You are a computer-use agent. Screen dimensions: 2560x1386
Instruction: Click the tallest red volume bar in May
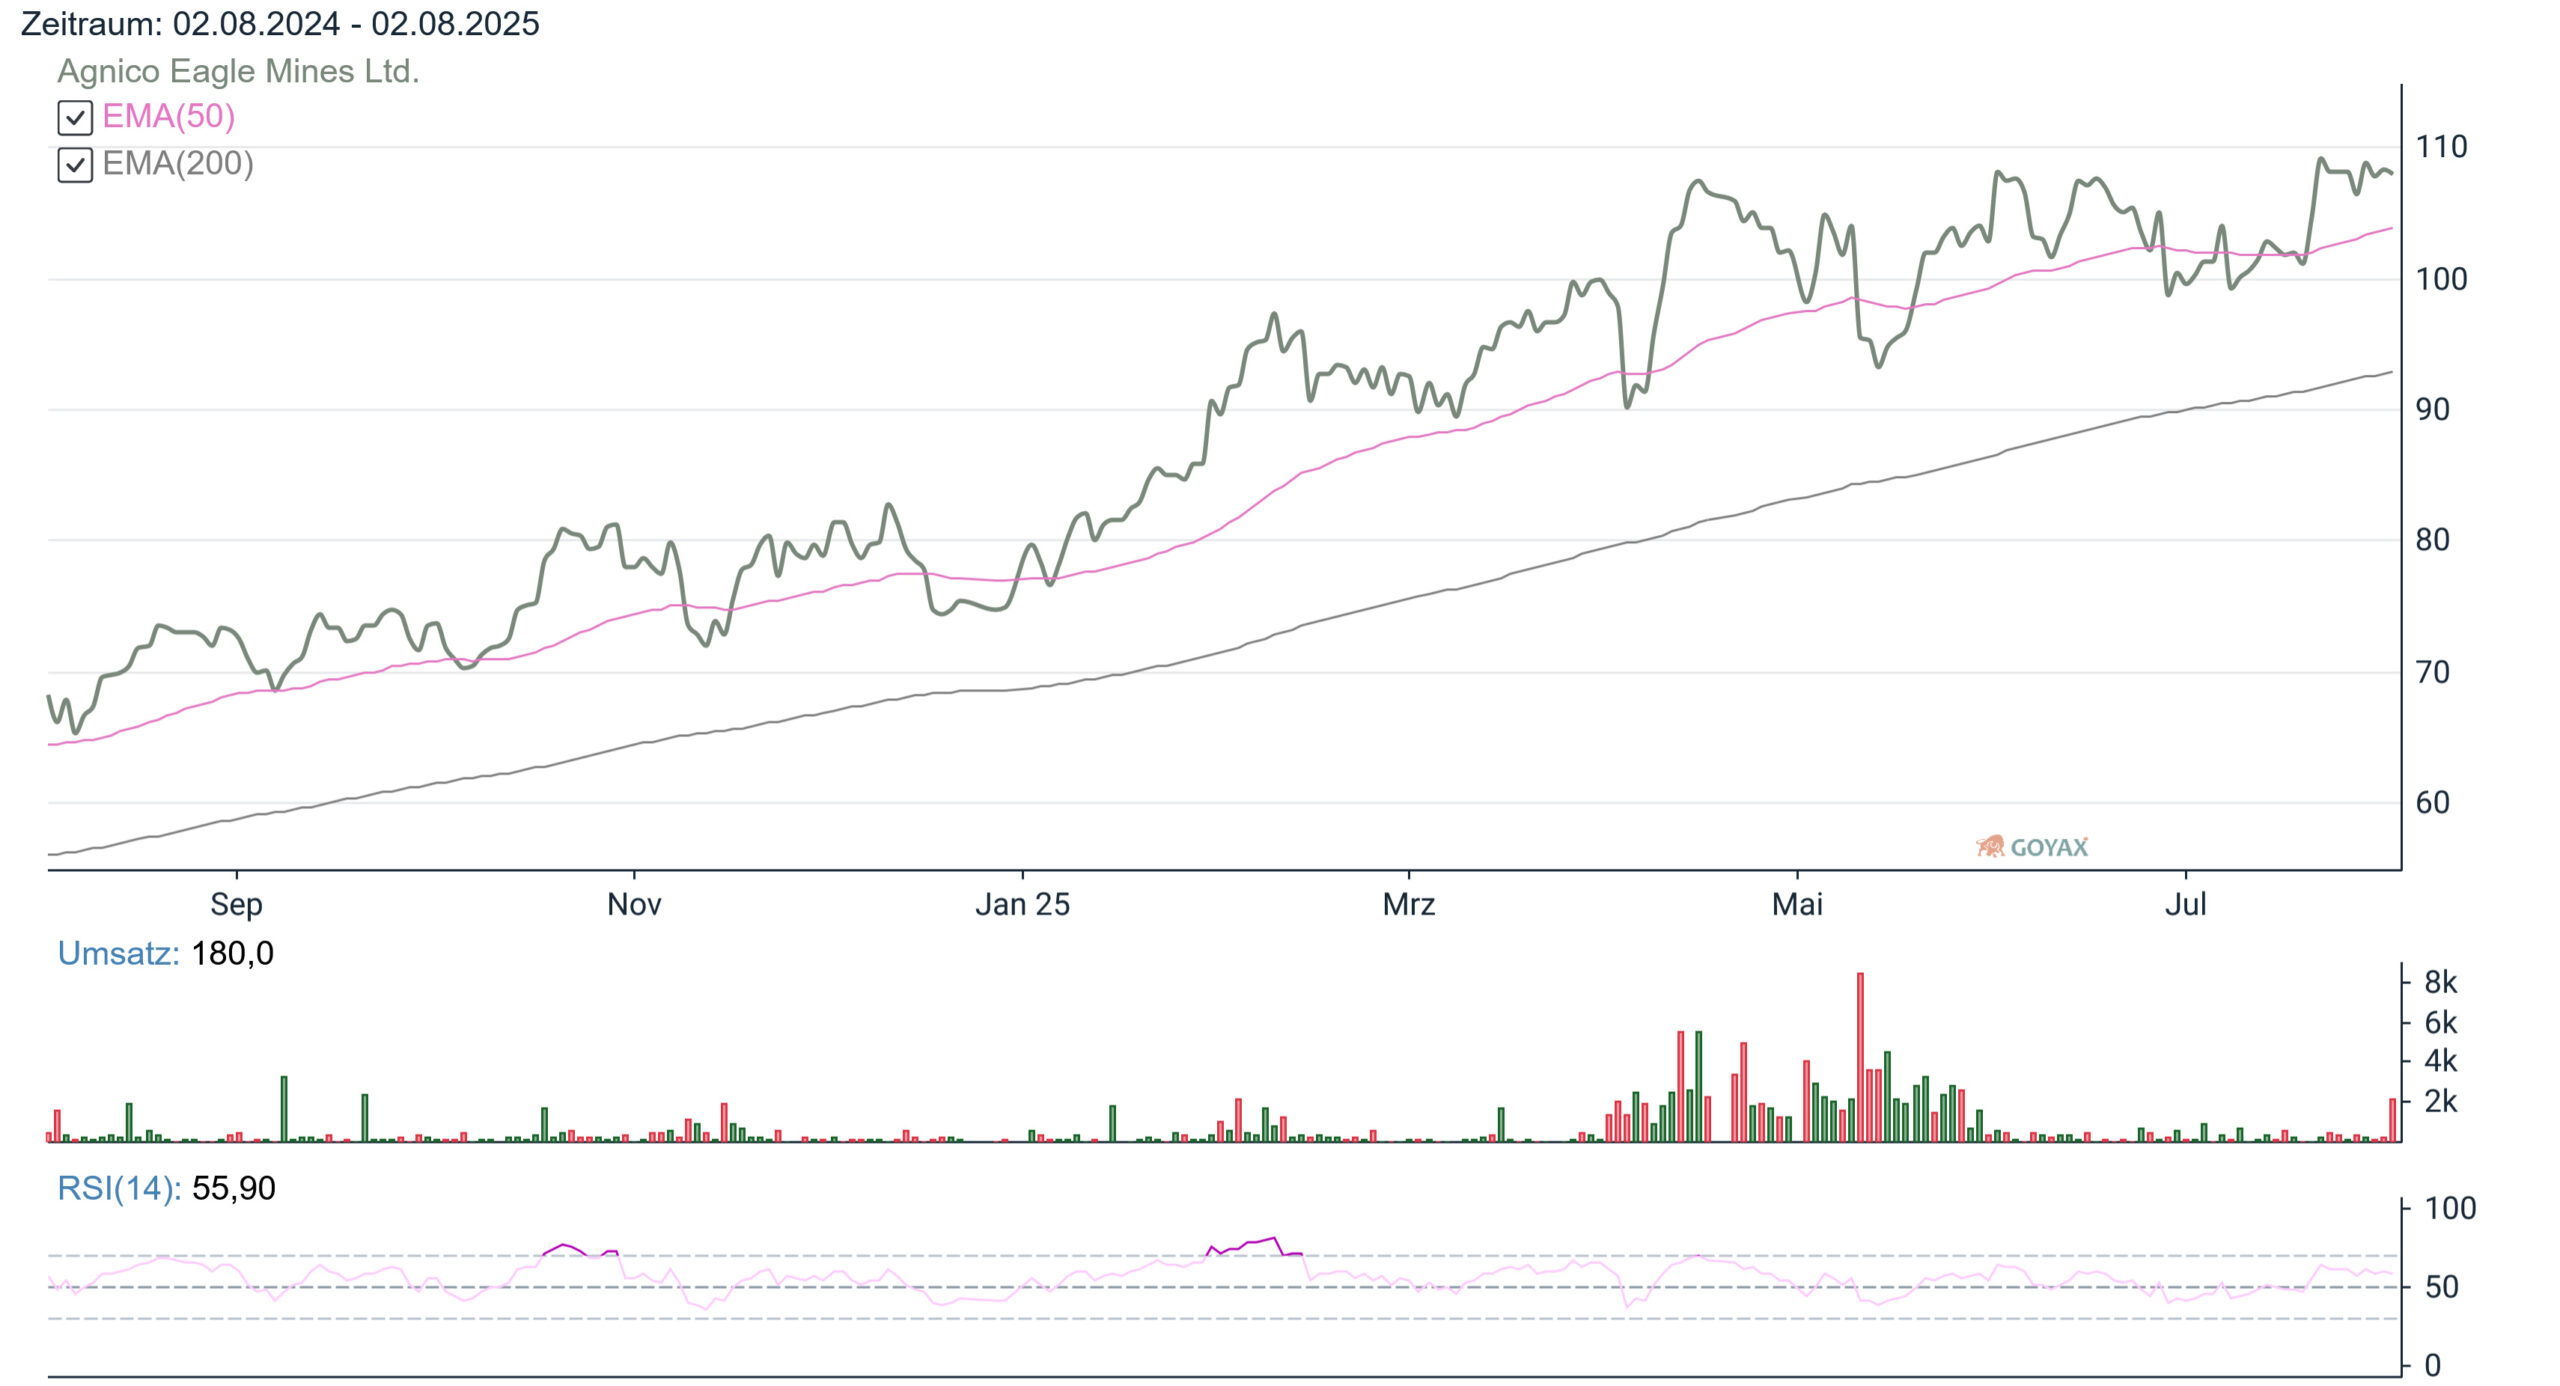coord(1860,1057)
